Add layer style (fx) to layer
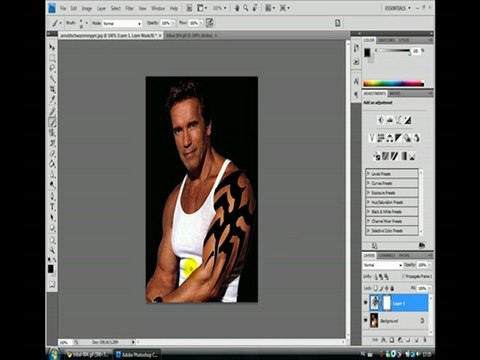Viewport: 480px width, 360px height. [x=384, y=340]
